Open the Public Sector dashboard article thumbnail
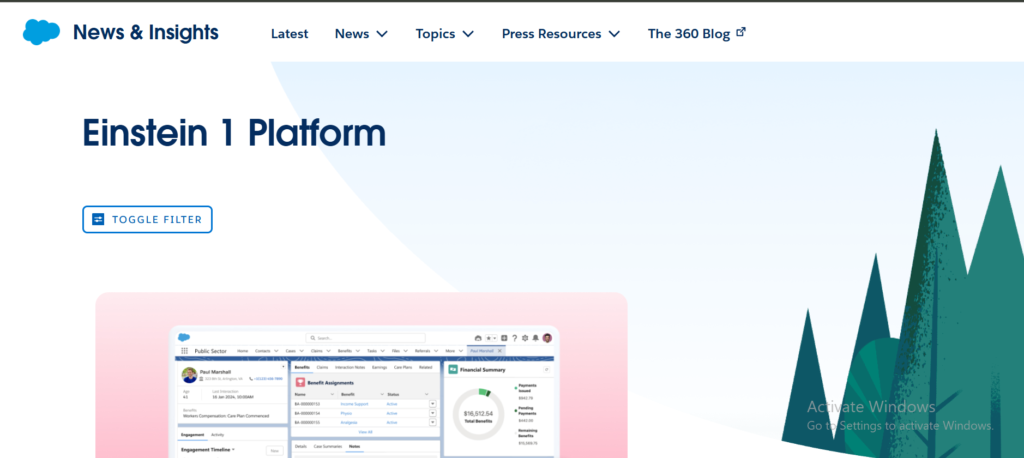This screenshot has width=1024, height=458. click(x=361, y=375)
